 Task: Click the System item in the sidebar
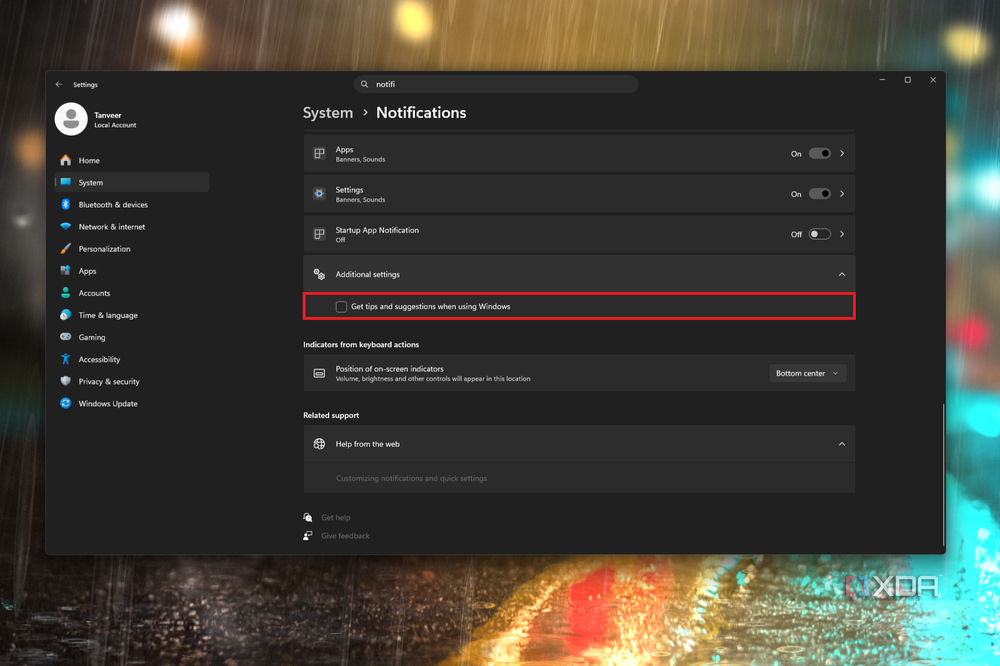pyautogui.click(x=132, y=182)
